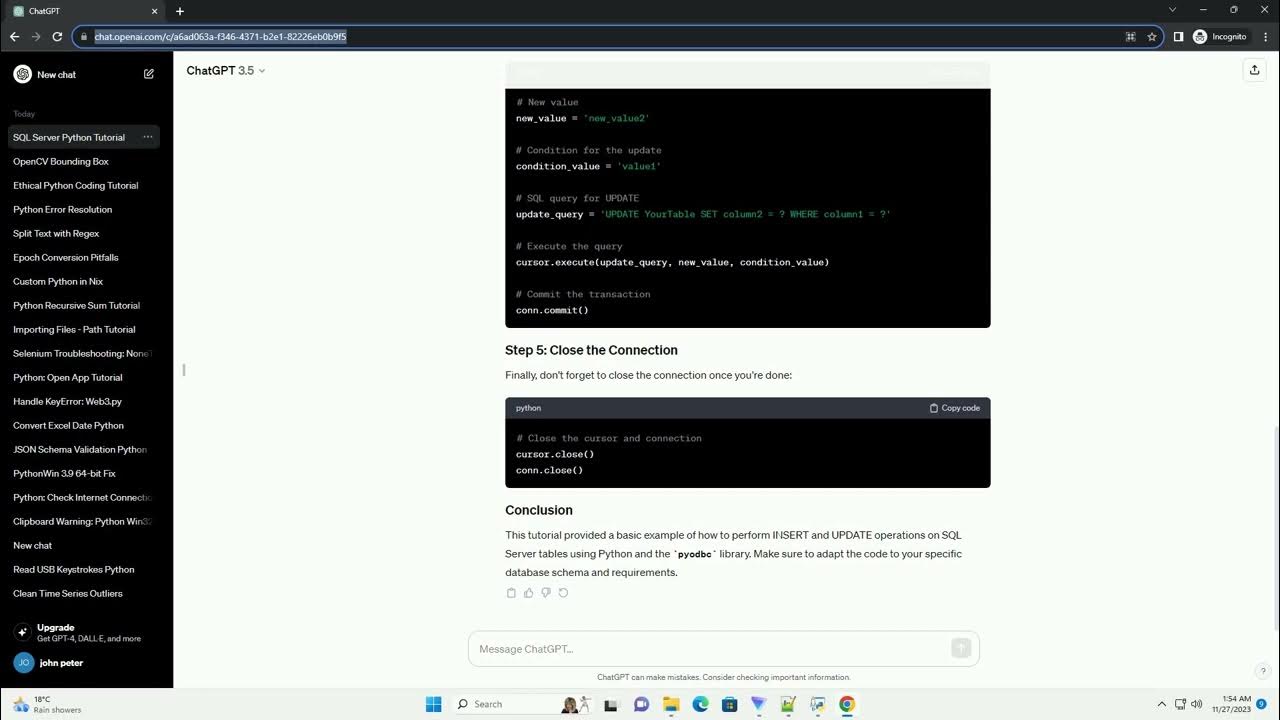Image resolution: width=1280 pixels, height=720 pixels.
Task: Bookmark this page with star icon
Action: tap(1152, 36)
